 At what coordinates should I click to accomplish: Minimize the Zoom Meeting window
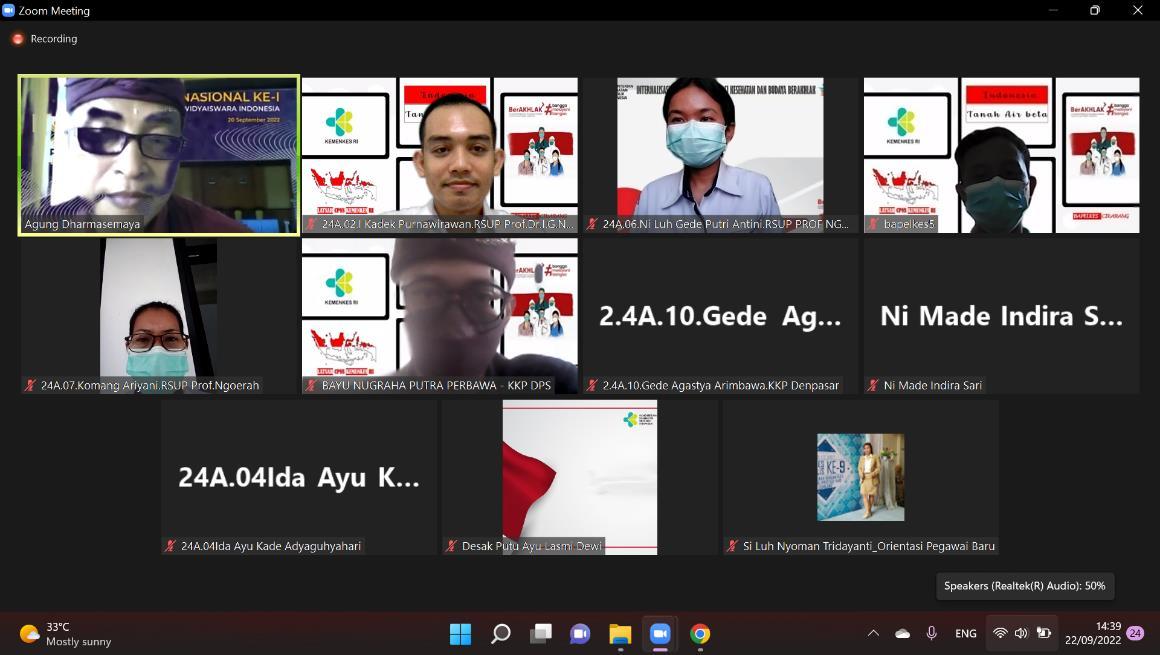pyautogui.click(x=1053, y=10)
